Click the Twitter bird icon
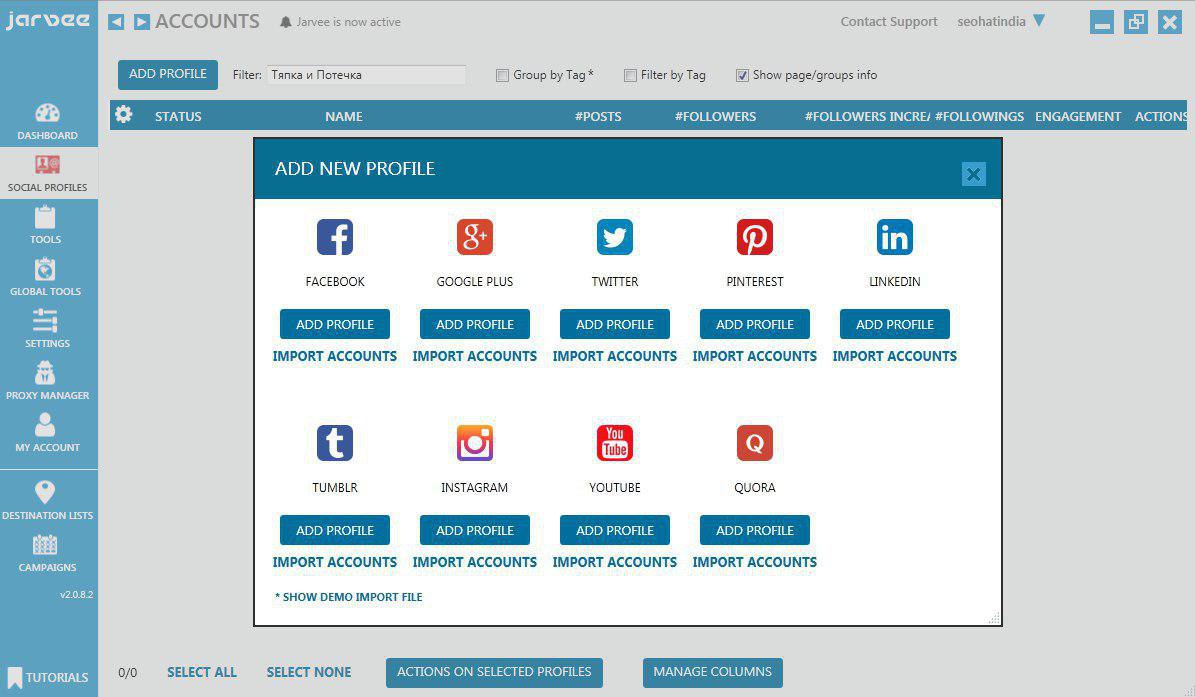The height and width of the screenshot is (697, 1195). [615, 237]
